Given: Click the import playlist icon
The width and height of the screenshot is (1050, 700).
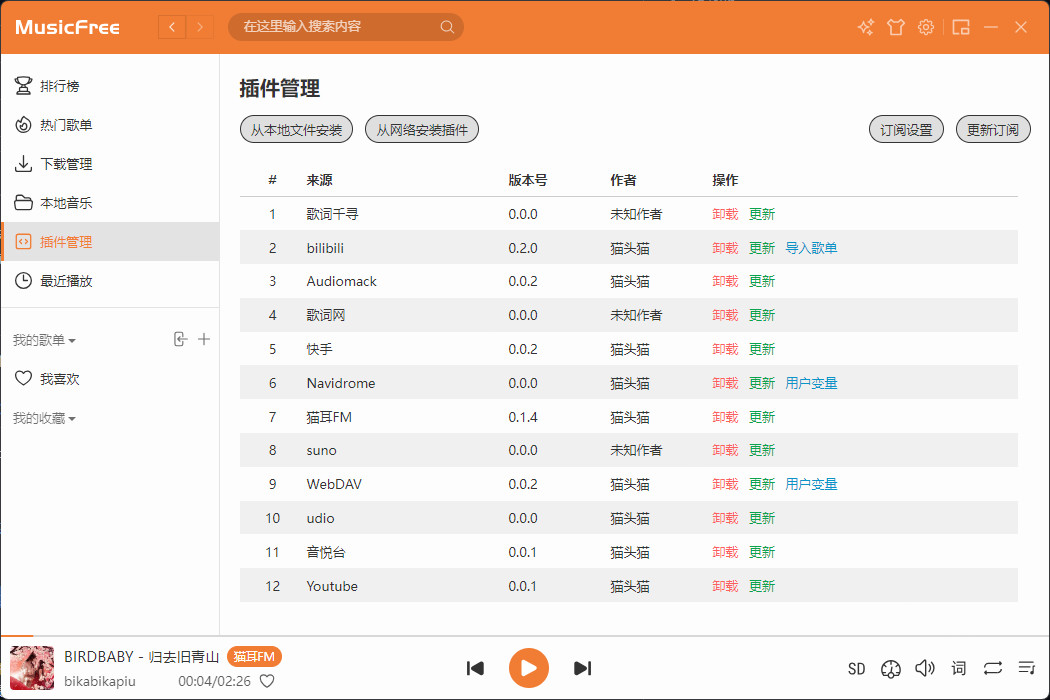Looking at the screenshot, I should [180, 339].
